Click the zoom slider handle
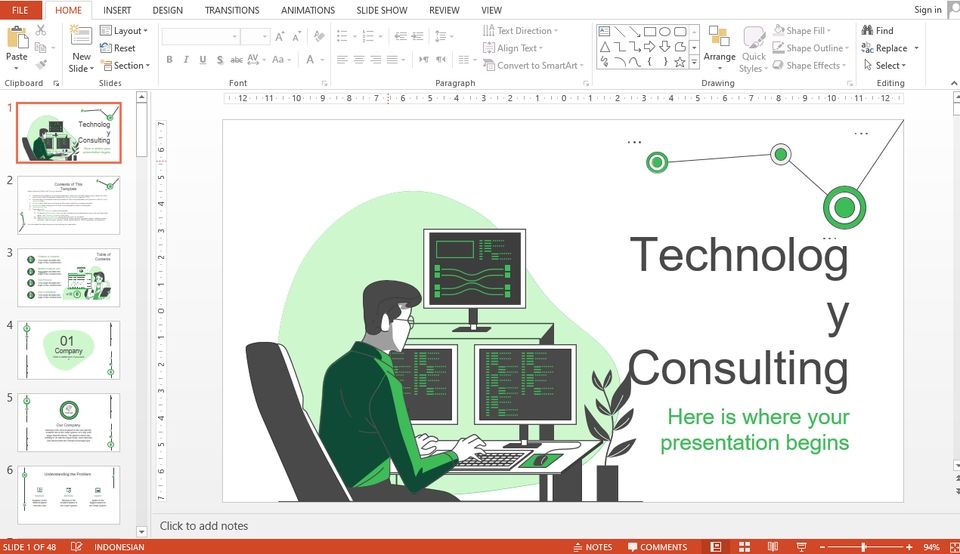This screenshot has width=960, height=554. (x=863, y=547)
